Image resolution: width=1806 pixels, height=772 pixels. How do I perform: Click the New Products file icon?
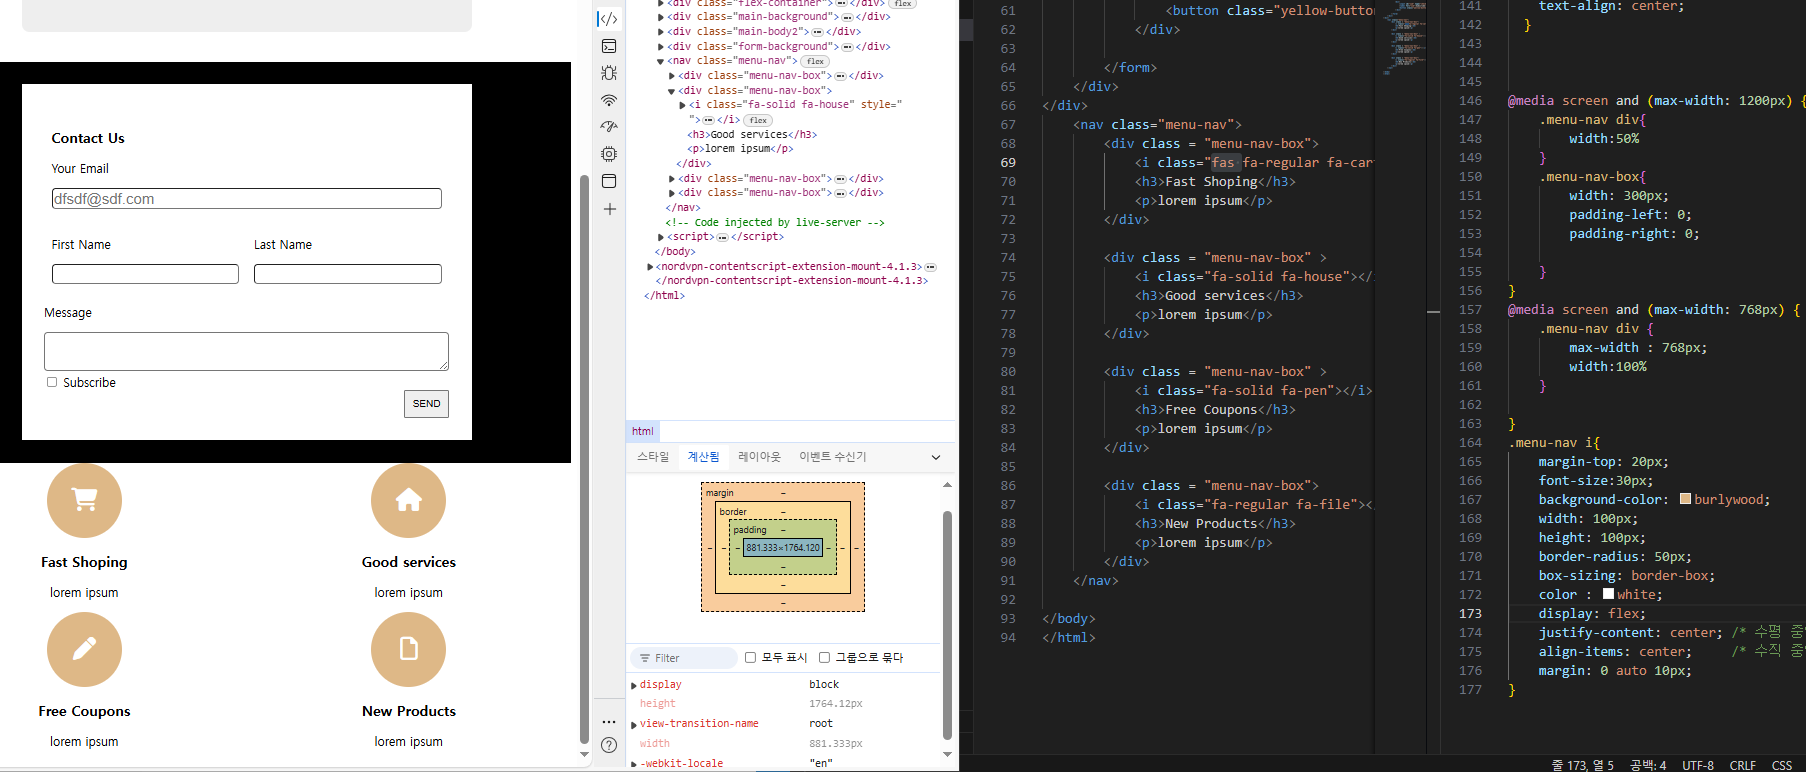pos(408,649)
